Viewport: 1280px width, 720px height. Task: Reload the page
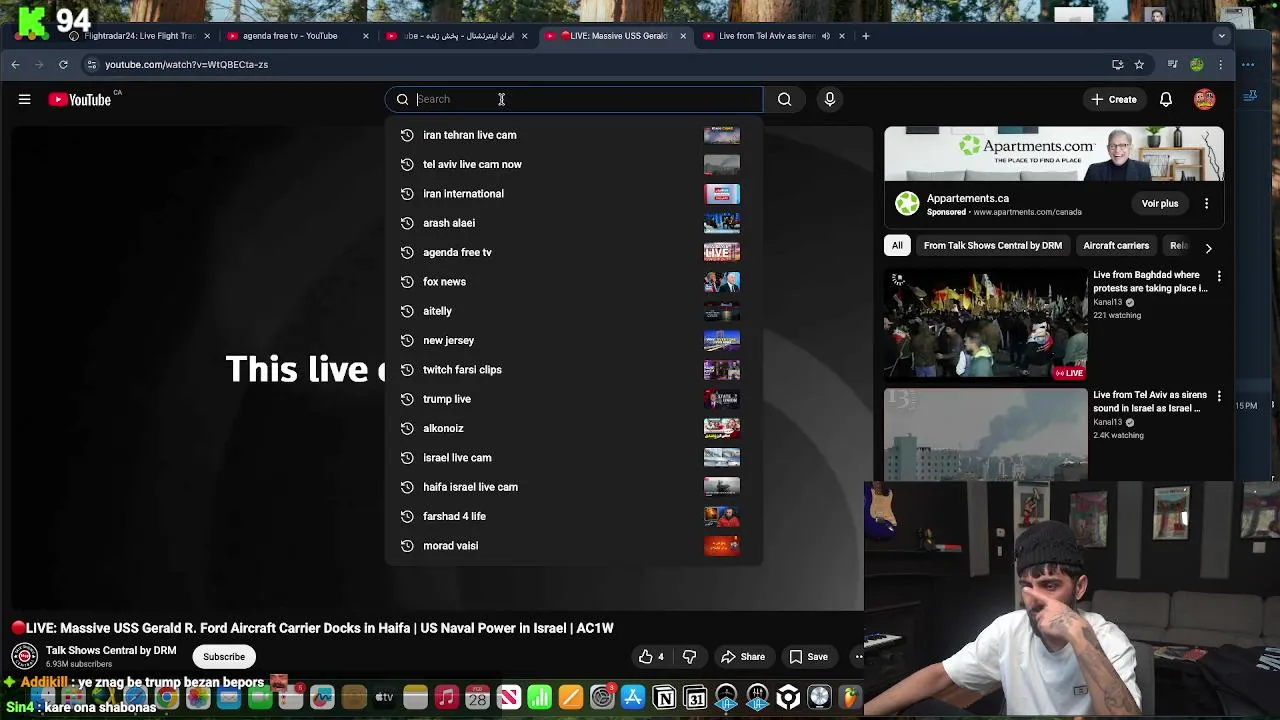[x=63, y=64]
